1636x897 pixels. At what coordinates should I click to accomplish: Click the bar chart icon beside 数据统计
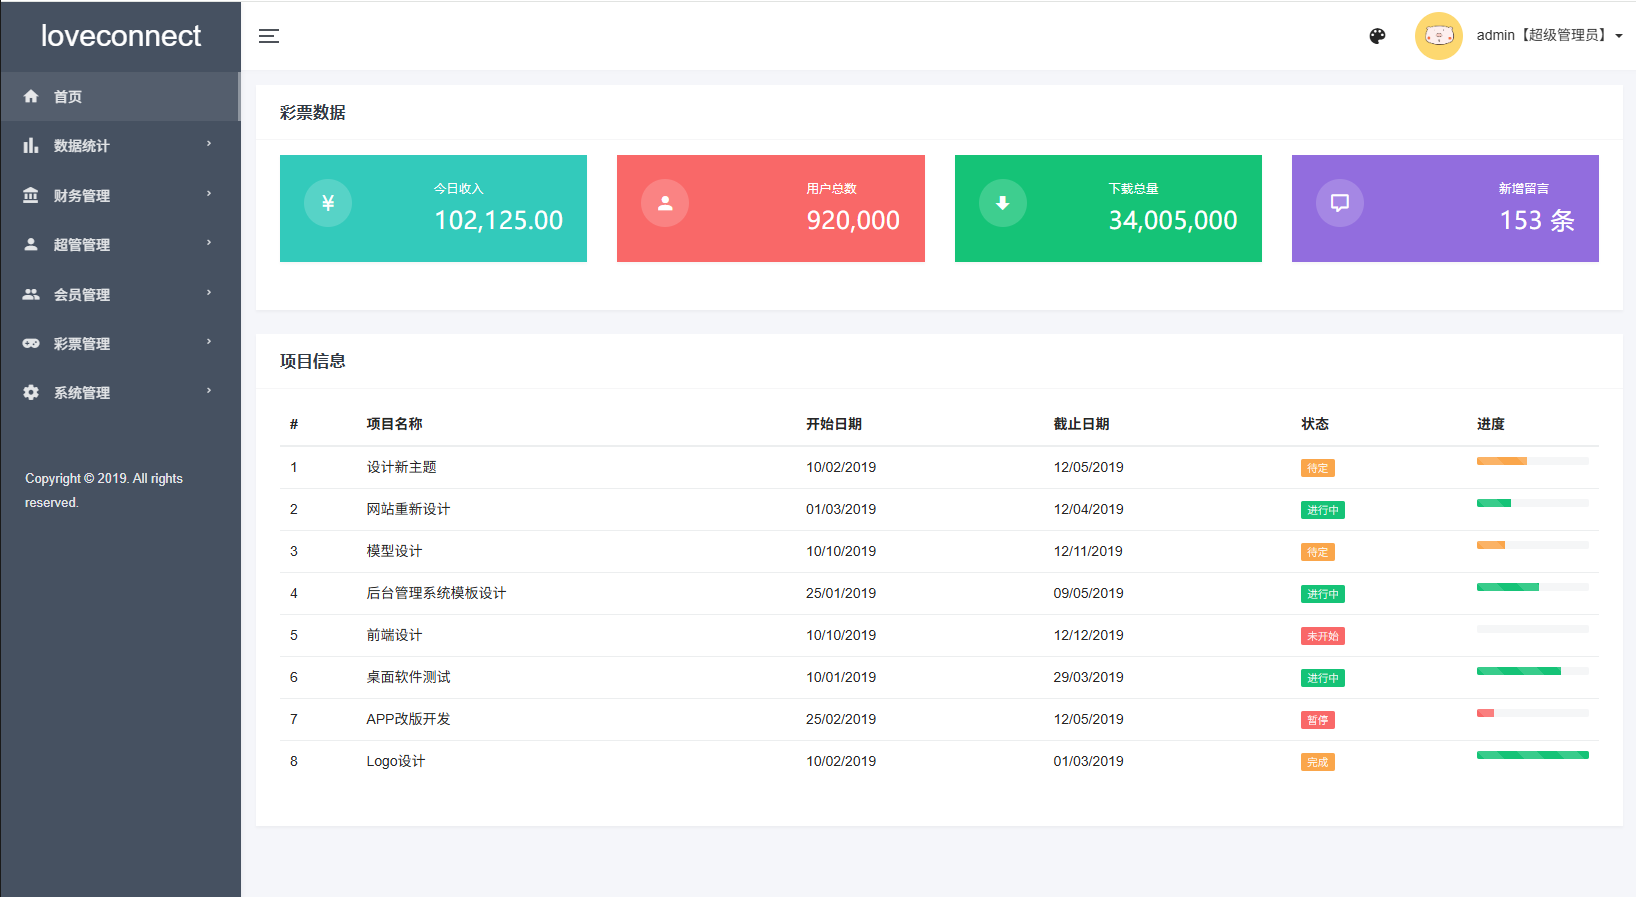[31, 146]
